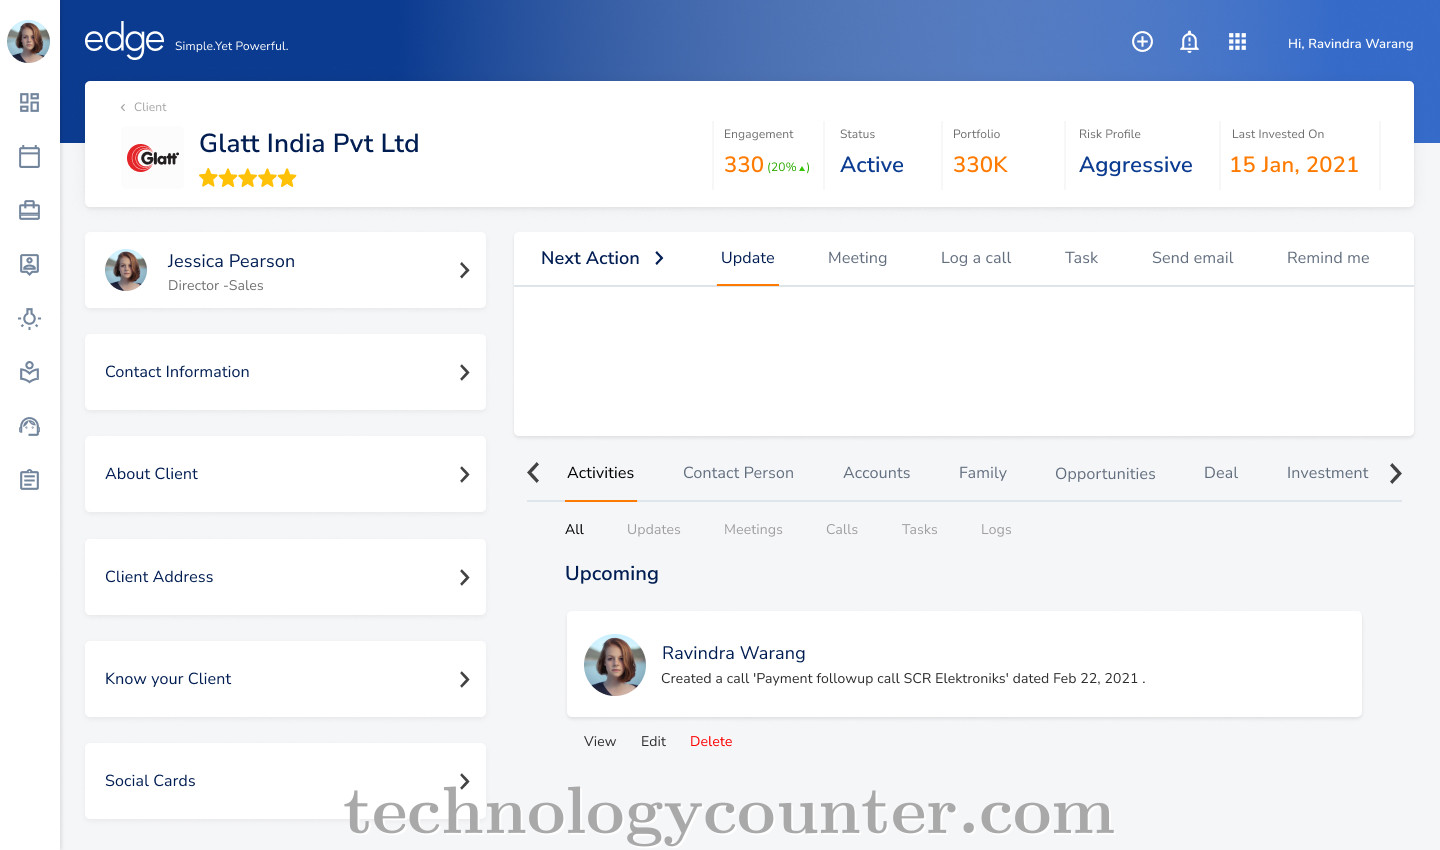The image size is (1440, 850).
Task: Click the Glatt India Pvt Ltd title
Action: [309, 143]
